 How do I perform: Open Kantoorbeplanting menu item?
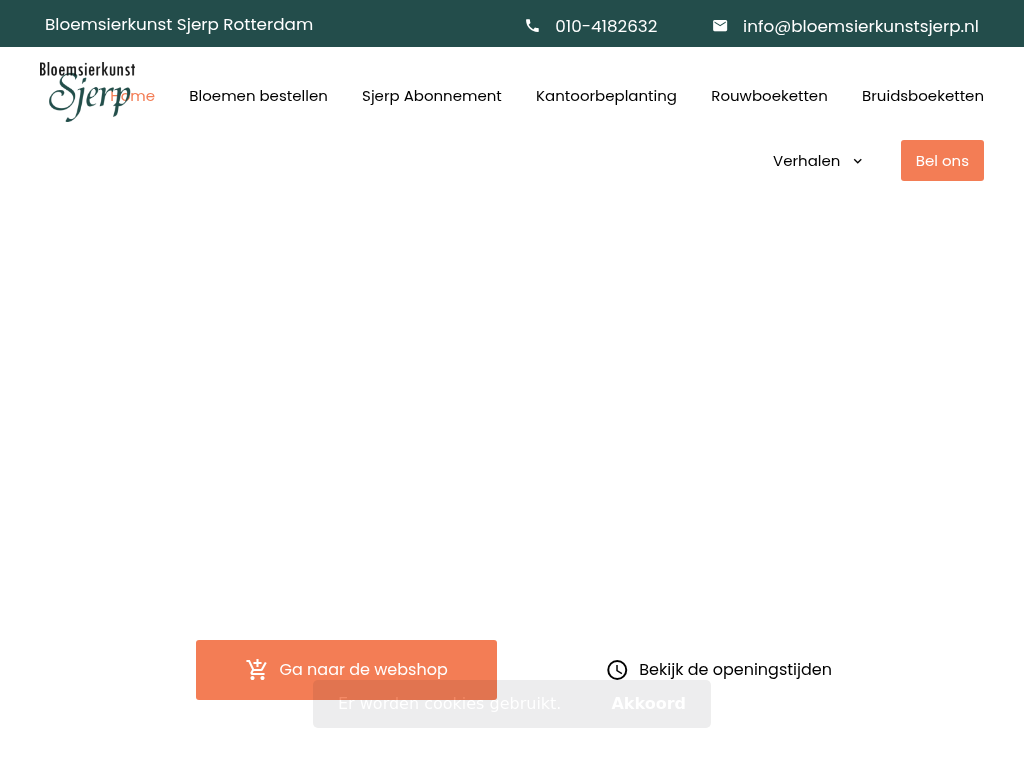tap(606, 96)
